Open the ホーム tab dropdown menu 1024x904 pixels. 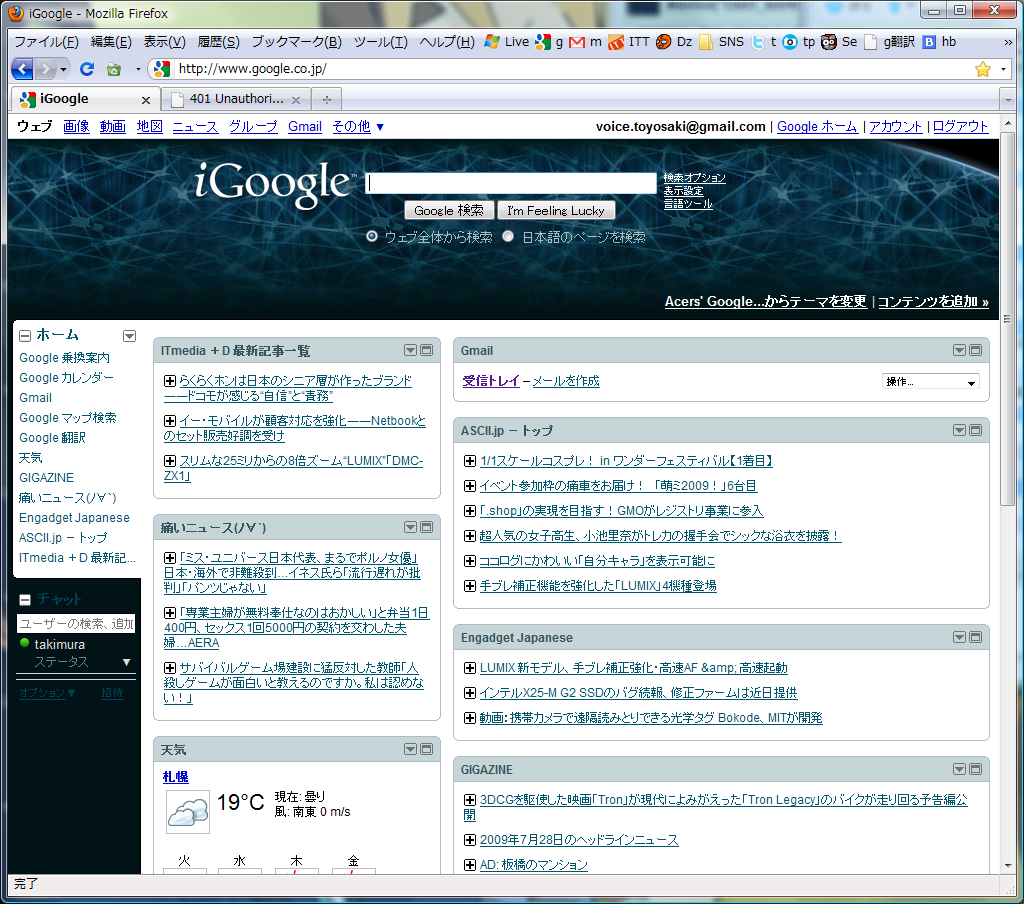pos(129,336)
